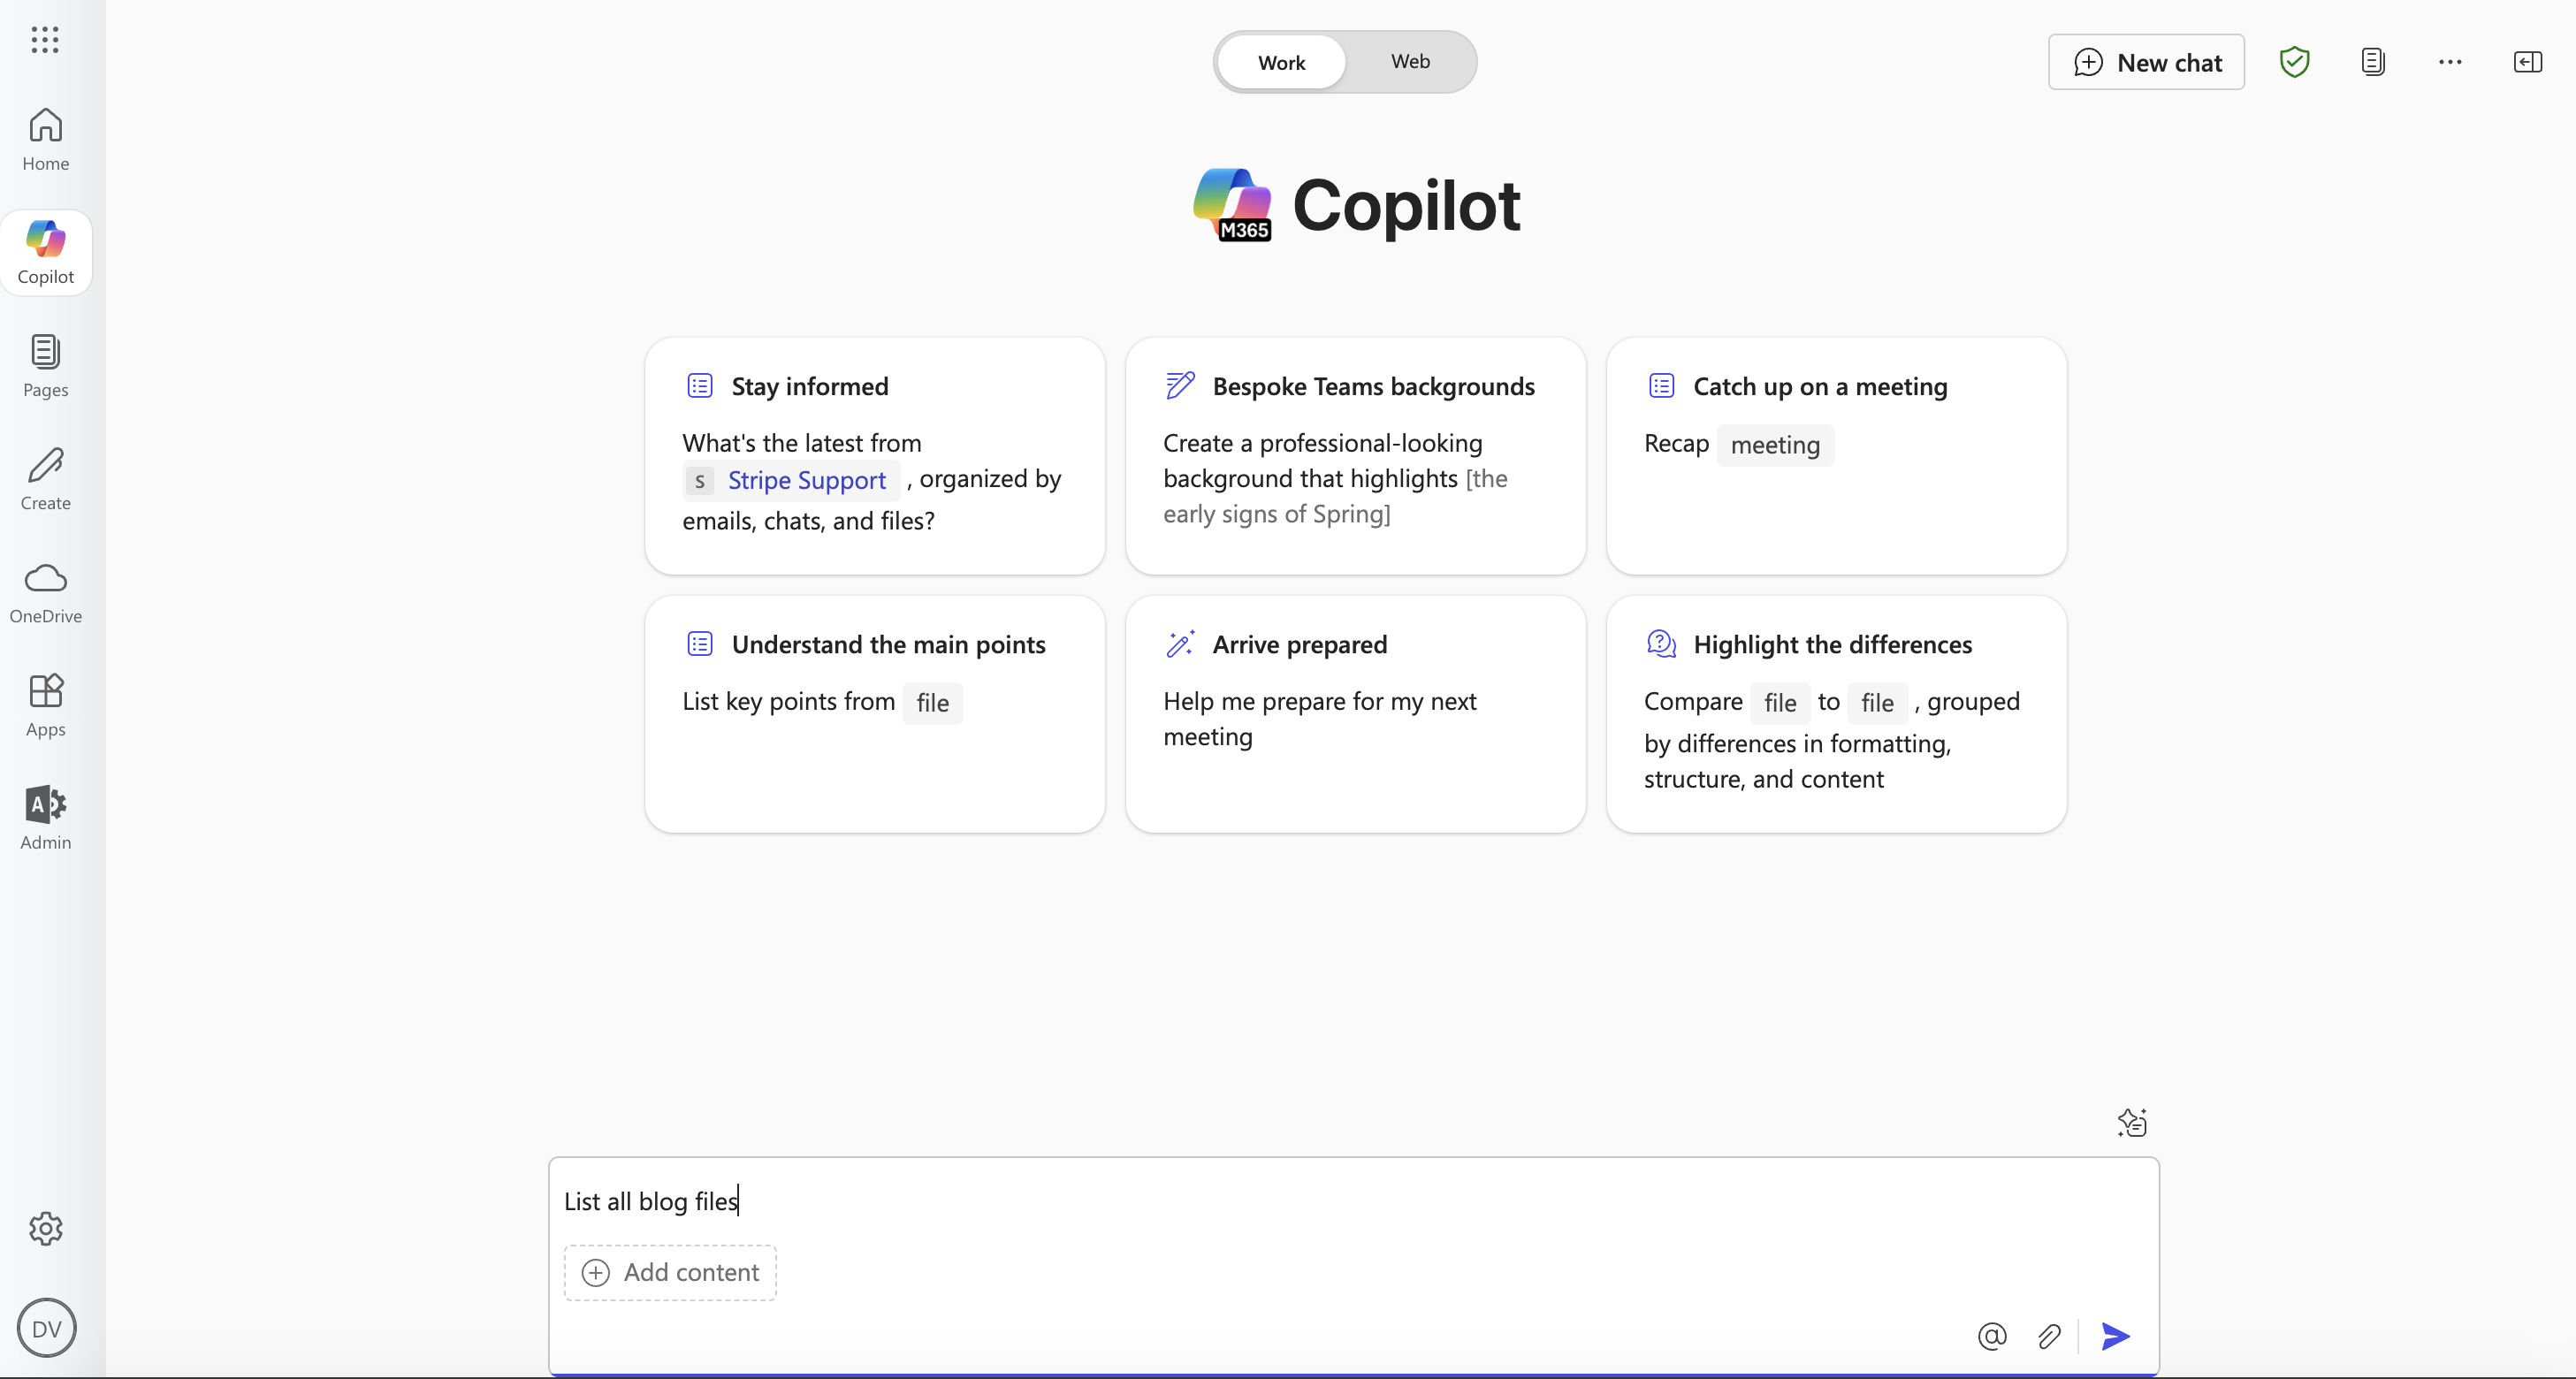Viewport: 2576px width, 1379px height.
Task: Start a New chat
Action: pos(2146,62)
